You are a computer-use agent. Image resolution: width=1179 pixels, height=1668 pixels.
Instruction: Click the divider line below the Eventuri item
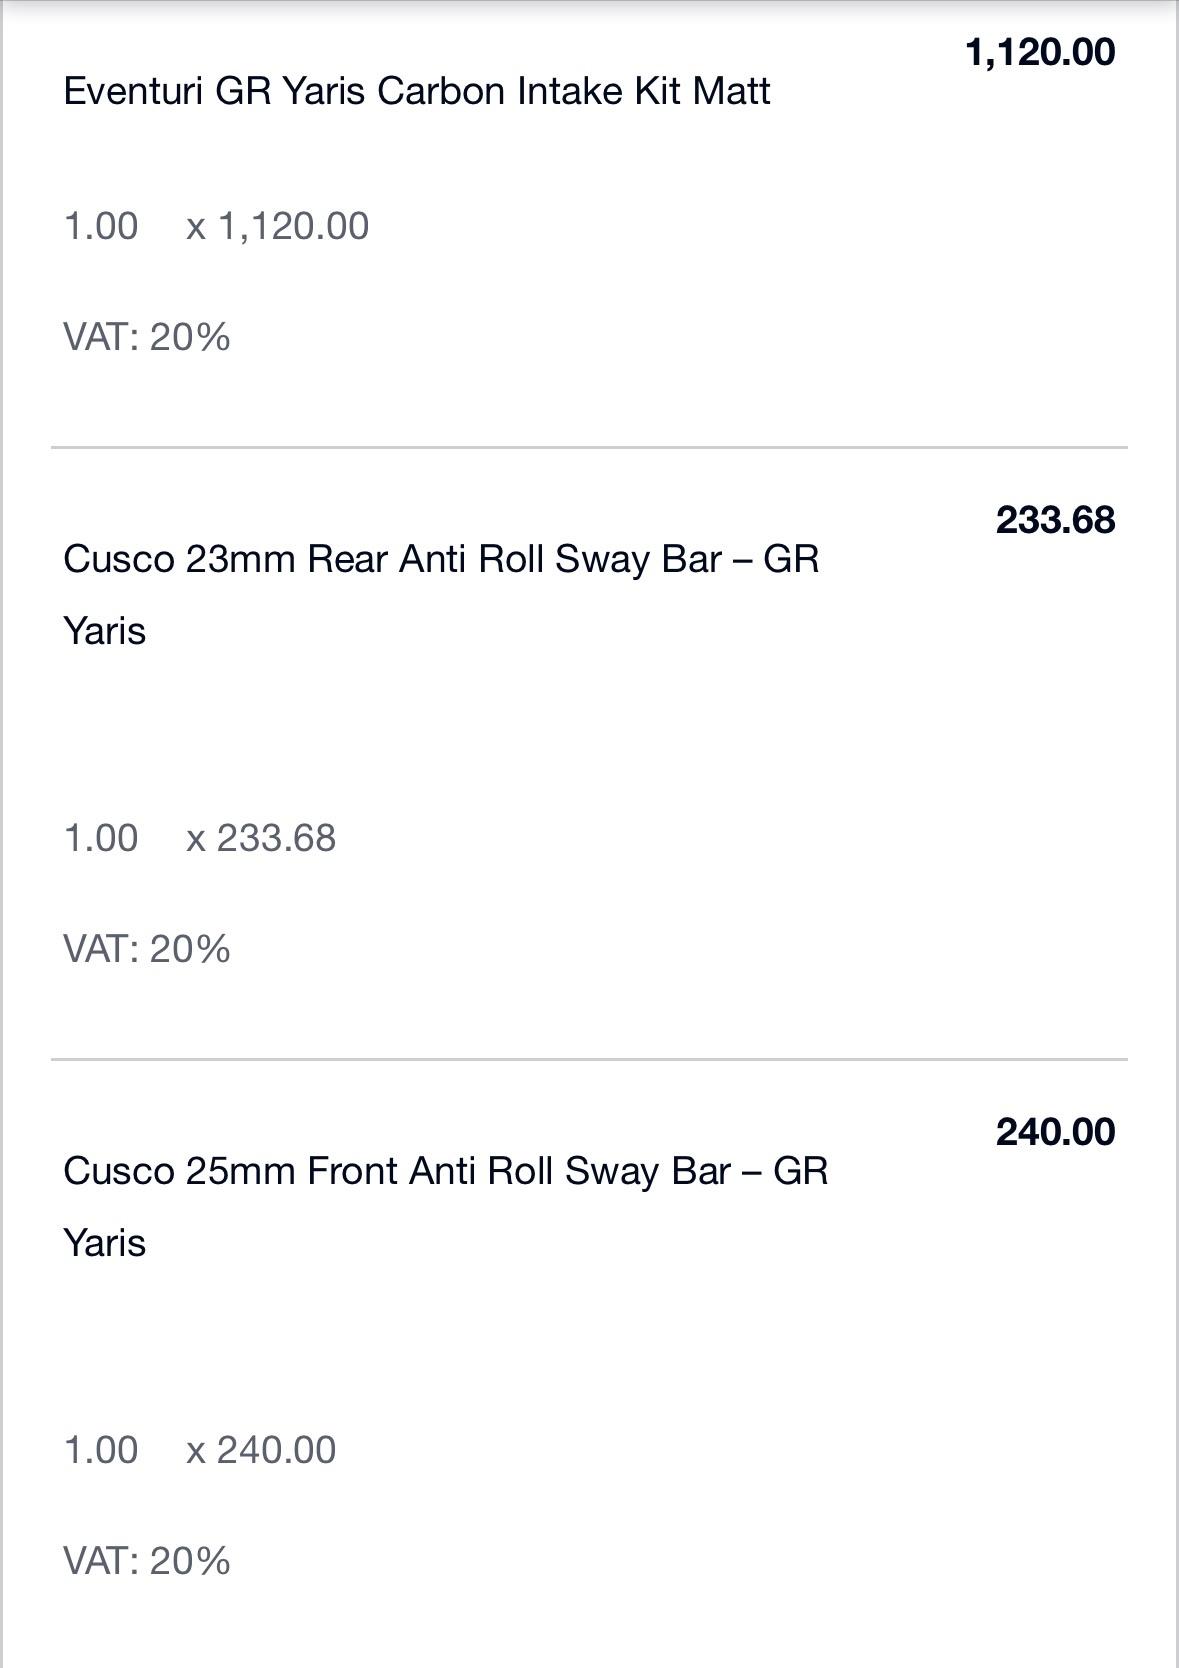pos(589,447)
